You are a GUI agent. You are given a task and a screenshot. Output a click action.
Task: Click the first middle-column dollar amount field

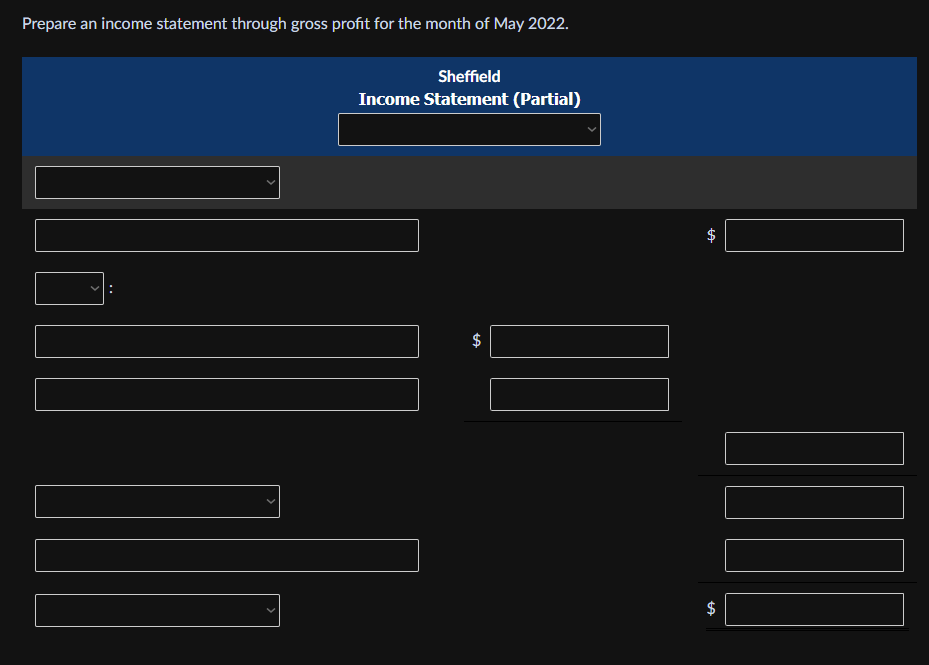(579, 341)
